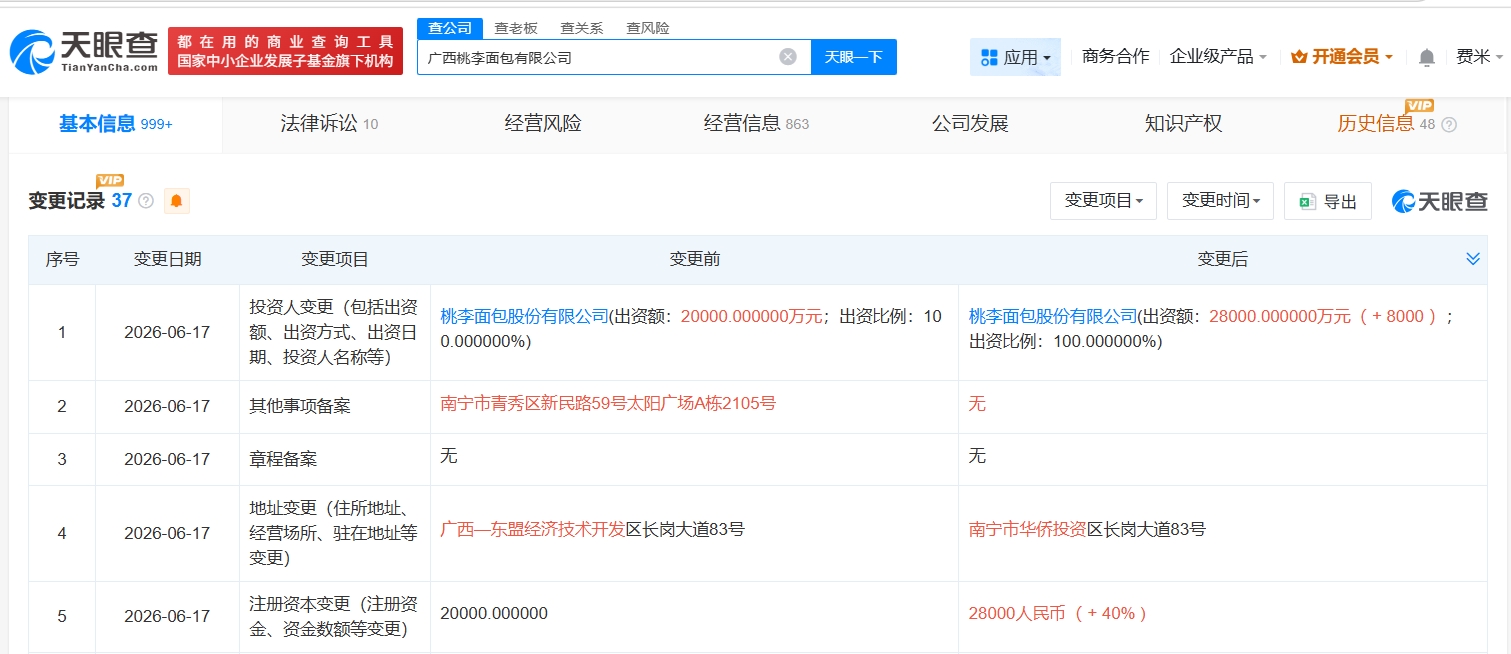Click the 商务合作 link
Image resolution: width=1511 pixels, height=654 pixels.
point(1116,57)
